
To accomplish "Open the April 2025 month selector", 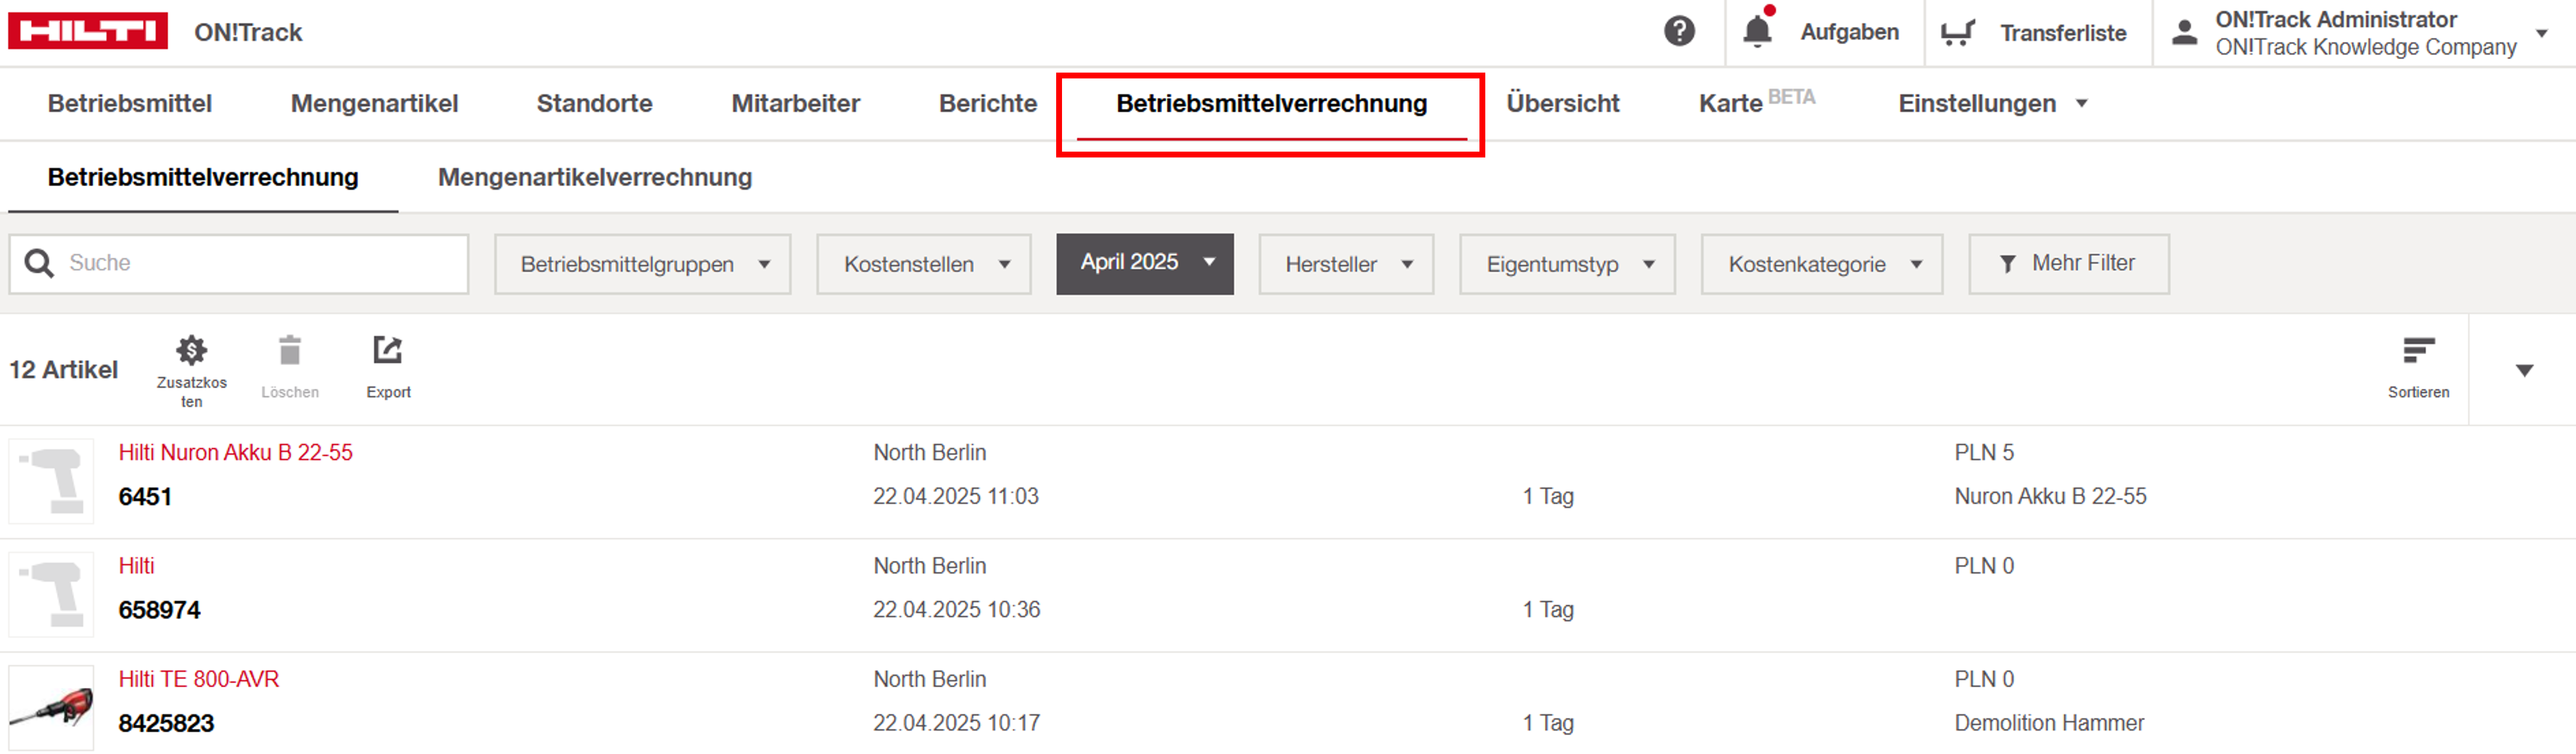I will (1145, 263).
